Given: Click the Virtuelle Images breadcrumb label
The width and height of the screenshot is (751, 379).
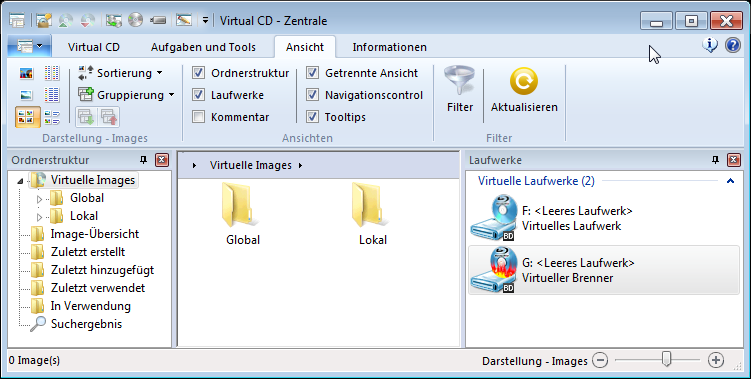Looking at the screenshot, I should [x=250, y=165].
